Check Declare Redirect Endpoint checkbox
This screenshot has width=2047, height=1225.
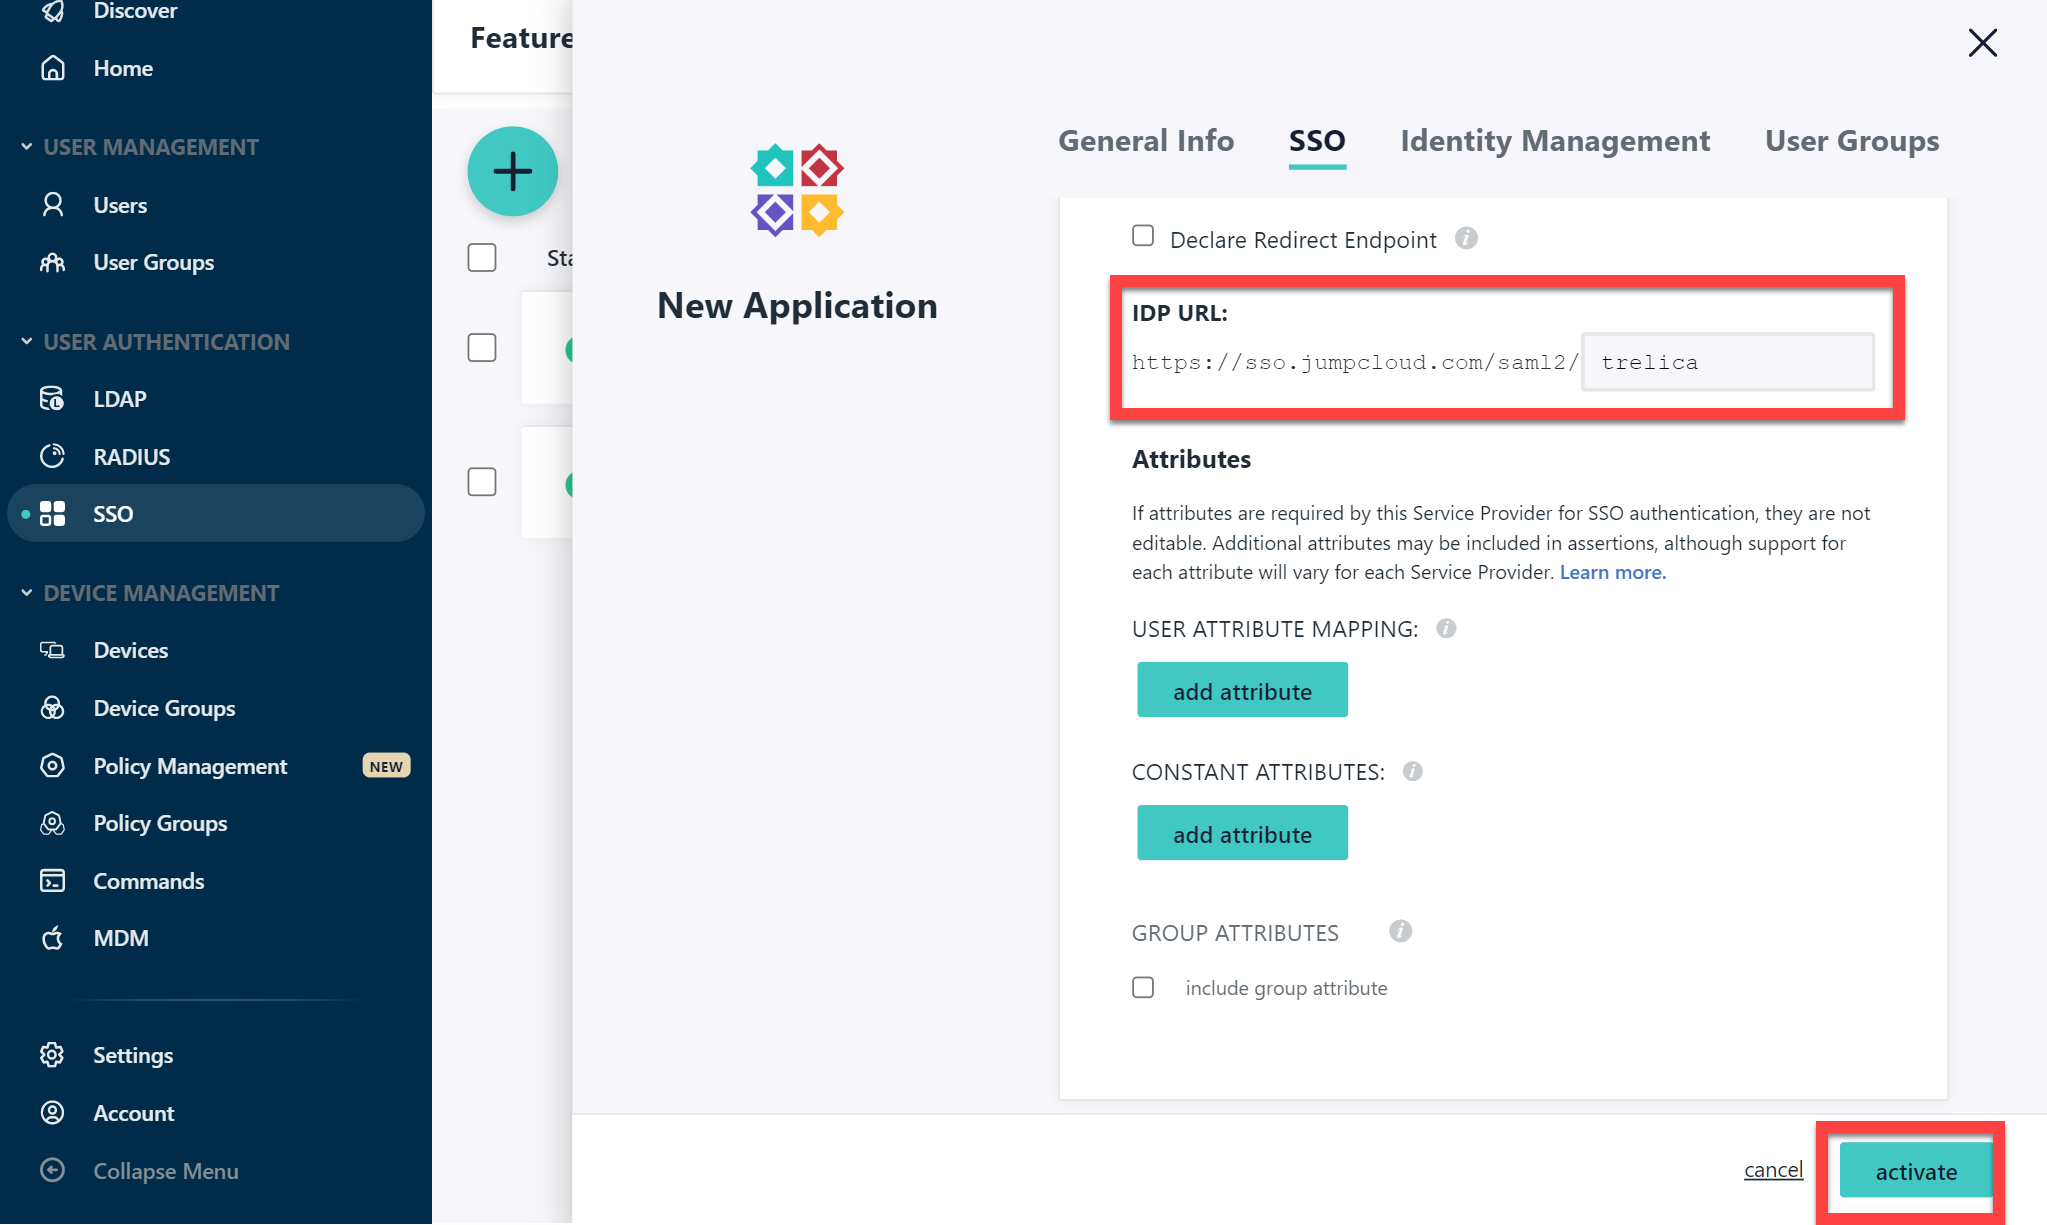(1143, 236)
